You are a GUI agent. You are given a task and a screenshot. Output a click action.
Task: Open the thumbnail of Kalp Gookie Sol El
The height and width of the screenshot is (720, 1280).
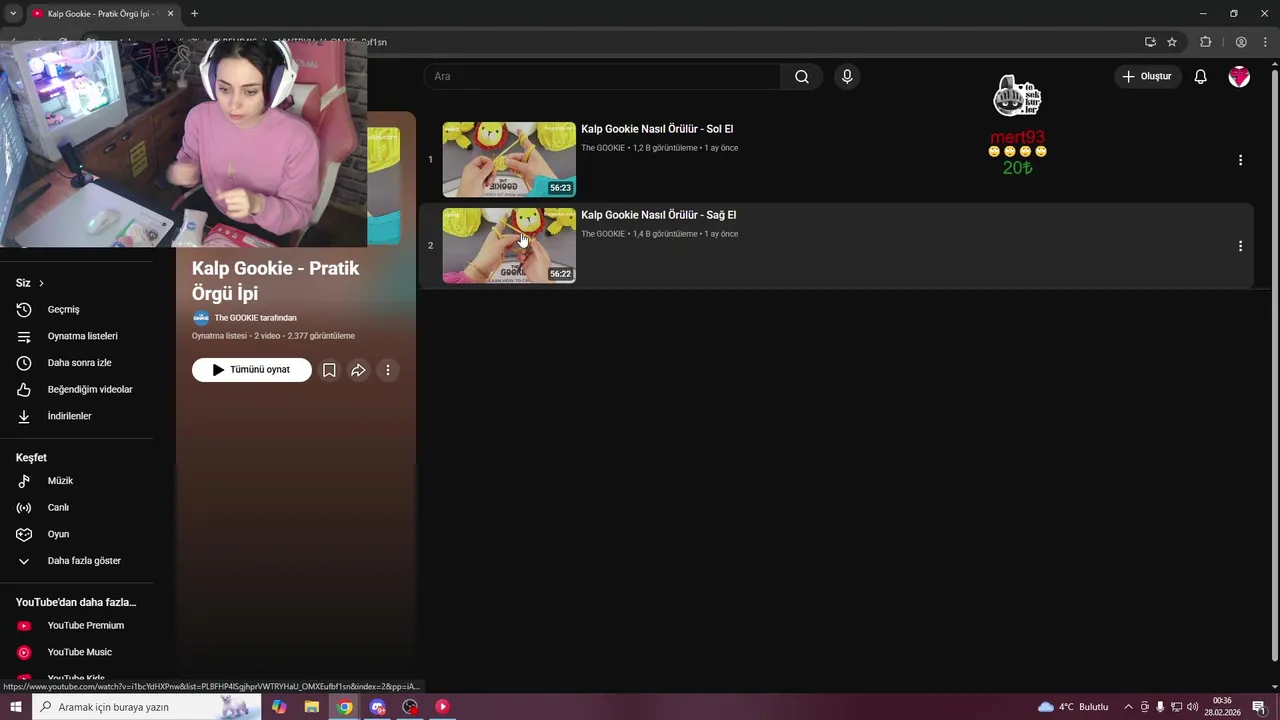(x=509, y=159)
